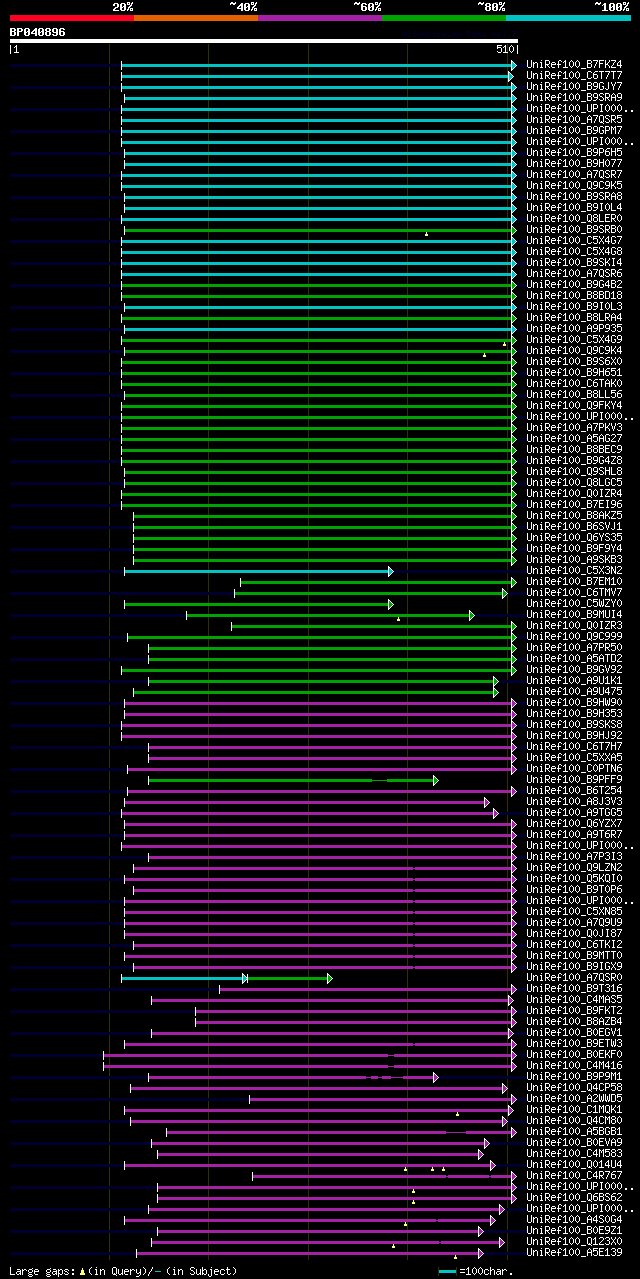Click the UniRef100_Q123X0 label
640x1279 pixels.
coord(574,1241)
